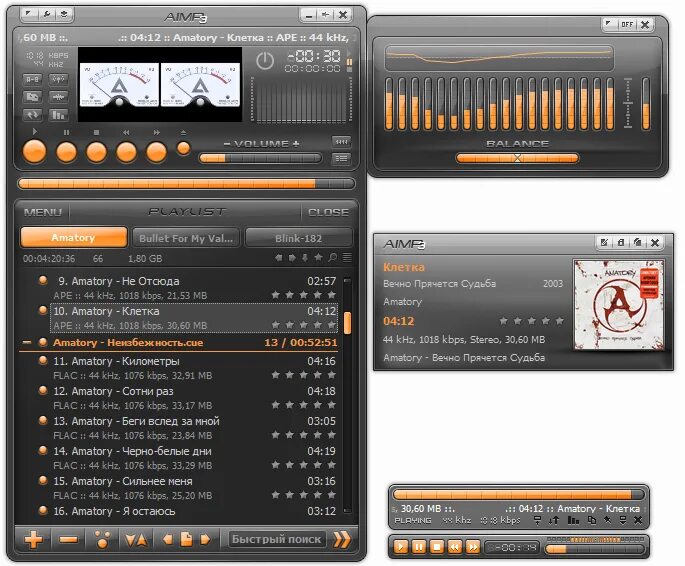Click the Pause button in the mini player
The height and width of the screenshot is (566, 685).
[419, 547]
